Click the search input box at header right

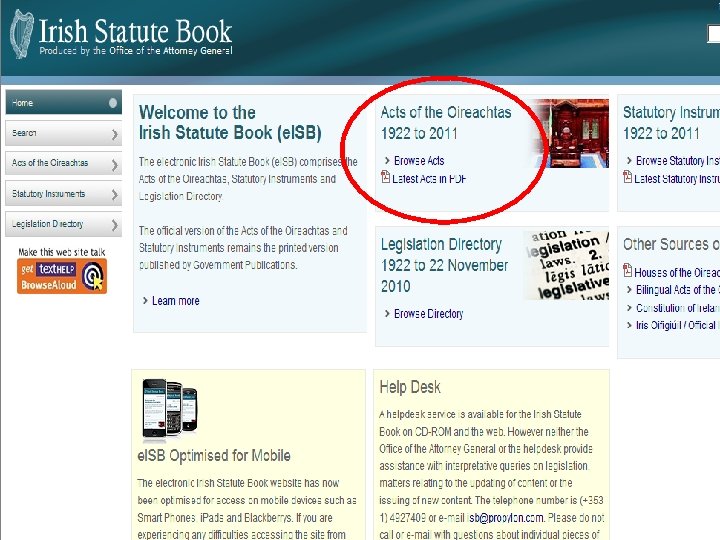coord(714,34)
